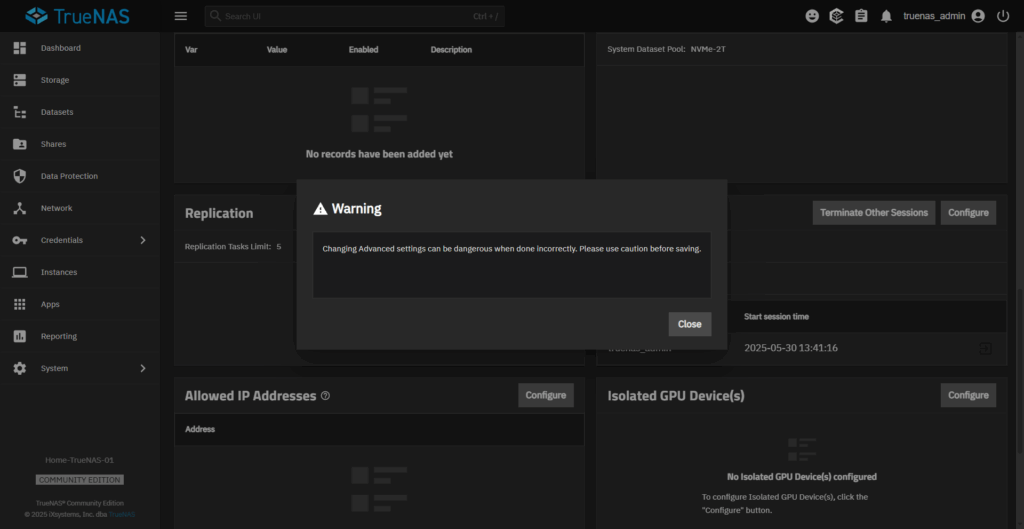Click the Apps grid icon

20,304
